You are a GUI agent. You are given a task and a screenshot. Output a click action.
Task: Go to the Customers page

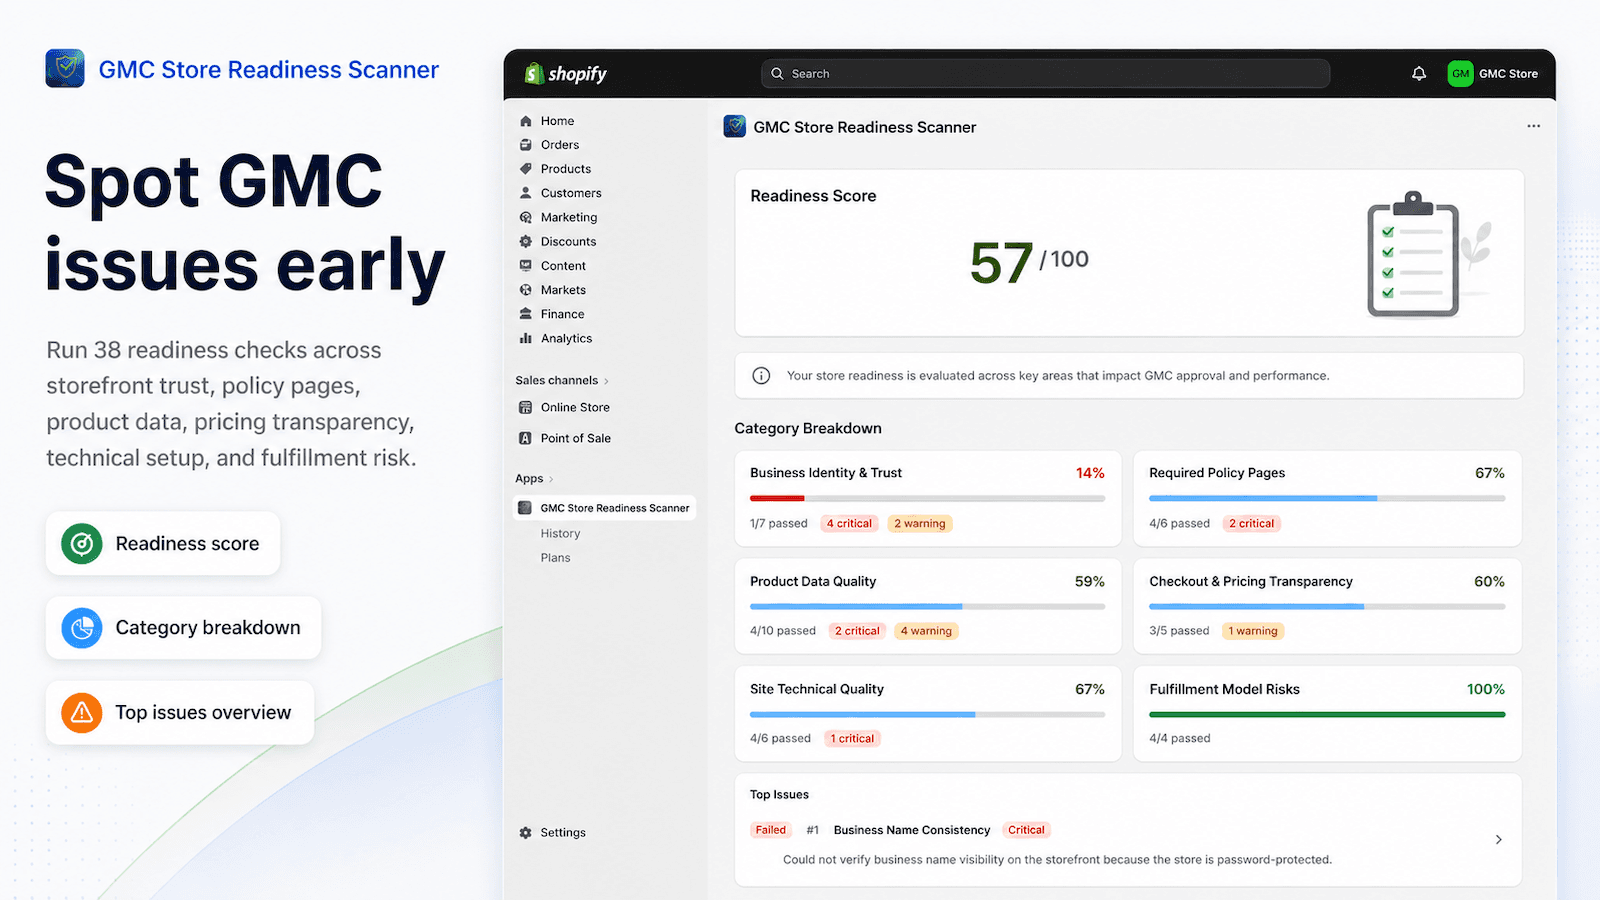(571, 193)
